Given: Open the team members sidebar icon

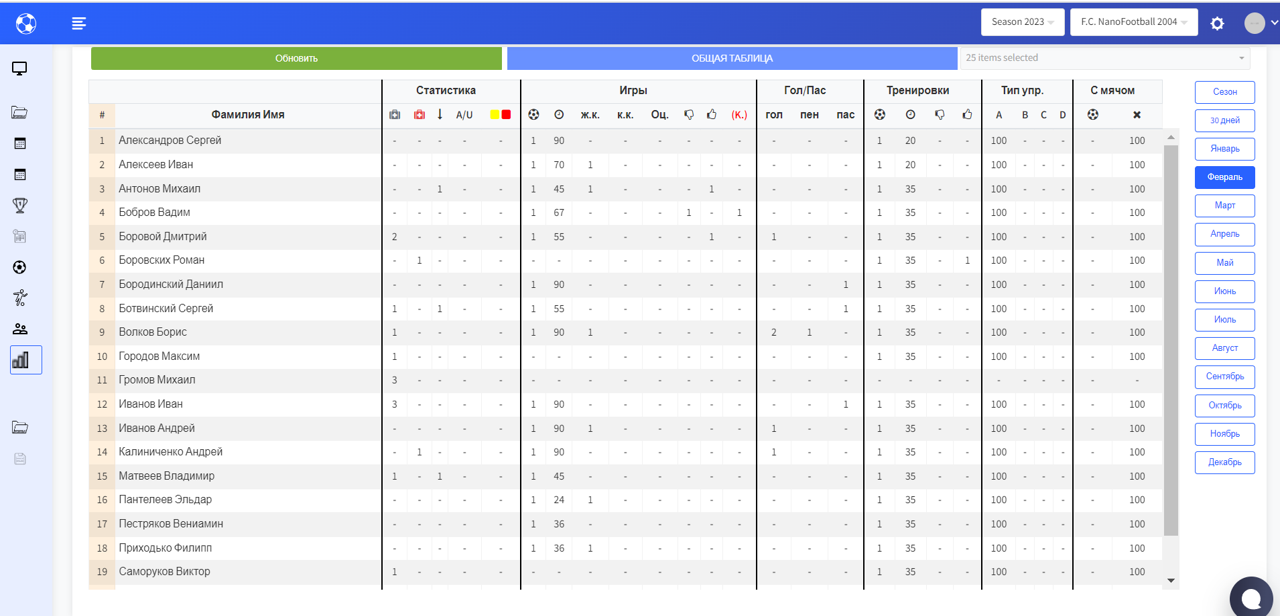Looking at the screenshot, I should coord(20,329).
